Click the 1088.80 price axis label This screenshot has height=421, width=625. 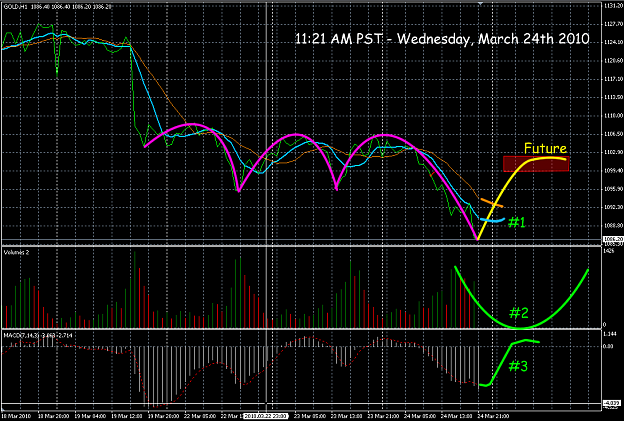pos(613,226)
